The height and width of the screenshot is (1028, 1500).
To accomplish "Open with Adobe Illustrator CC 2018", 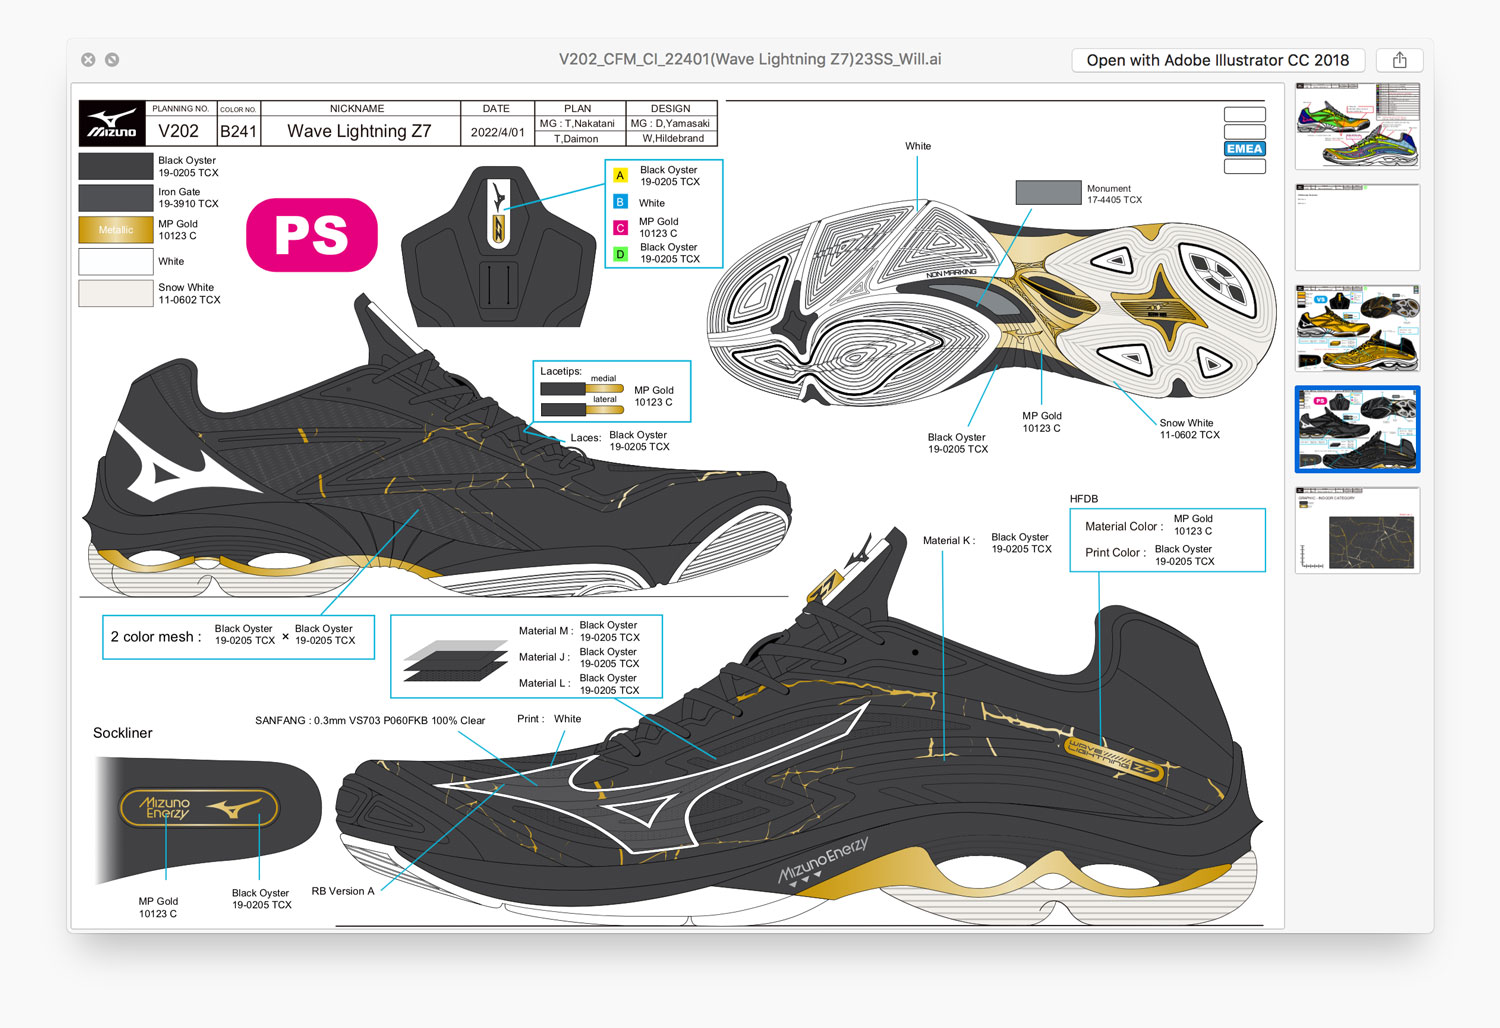I will tap(1217, 60).
